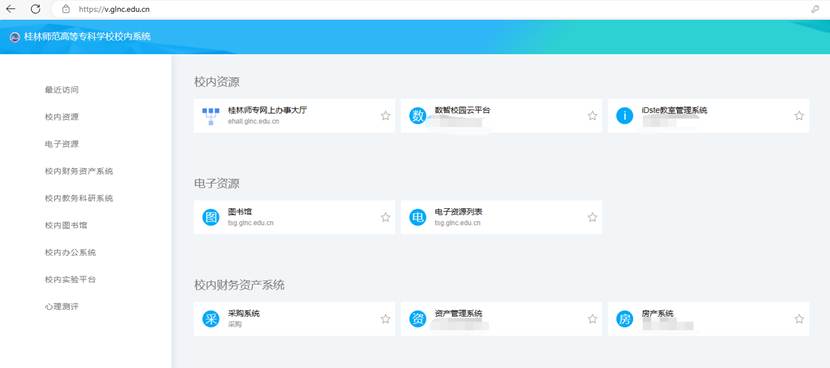Open the 桂林师专网上办事大厅 link
The image size is (830, 368).
tap(267, 111)
